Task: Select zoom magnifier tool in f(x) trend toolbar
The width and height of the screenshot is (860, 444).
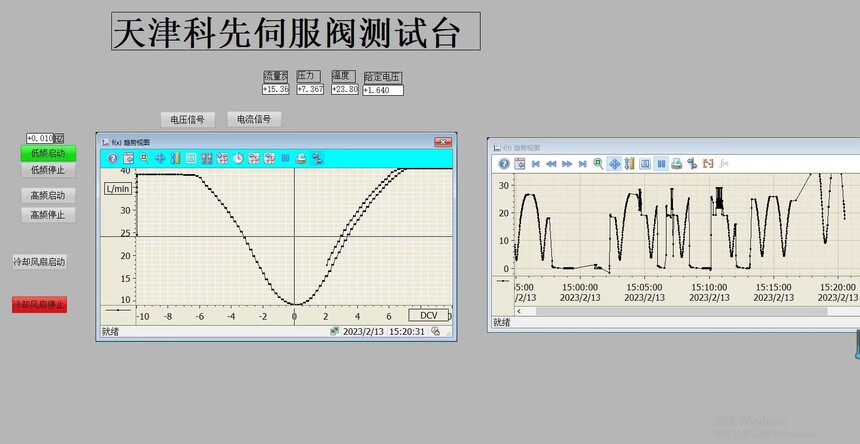Action: coord(144,158)
